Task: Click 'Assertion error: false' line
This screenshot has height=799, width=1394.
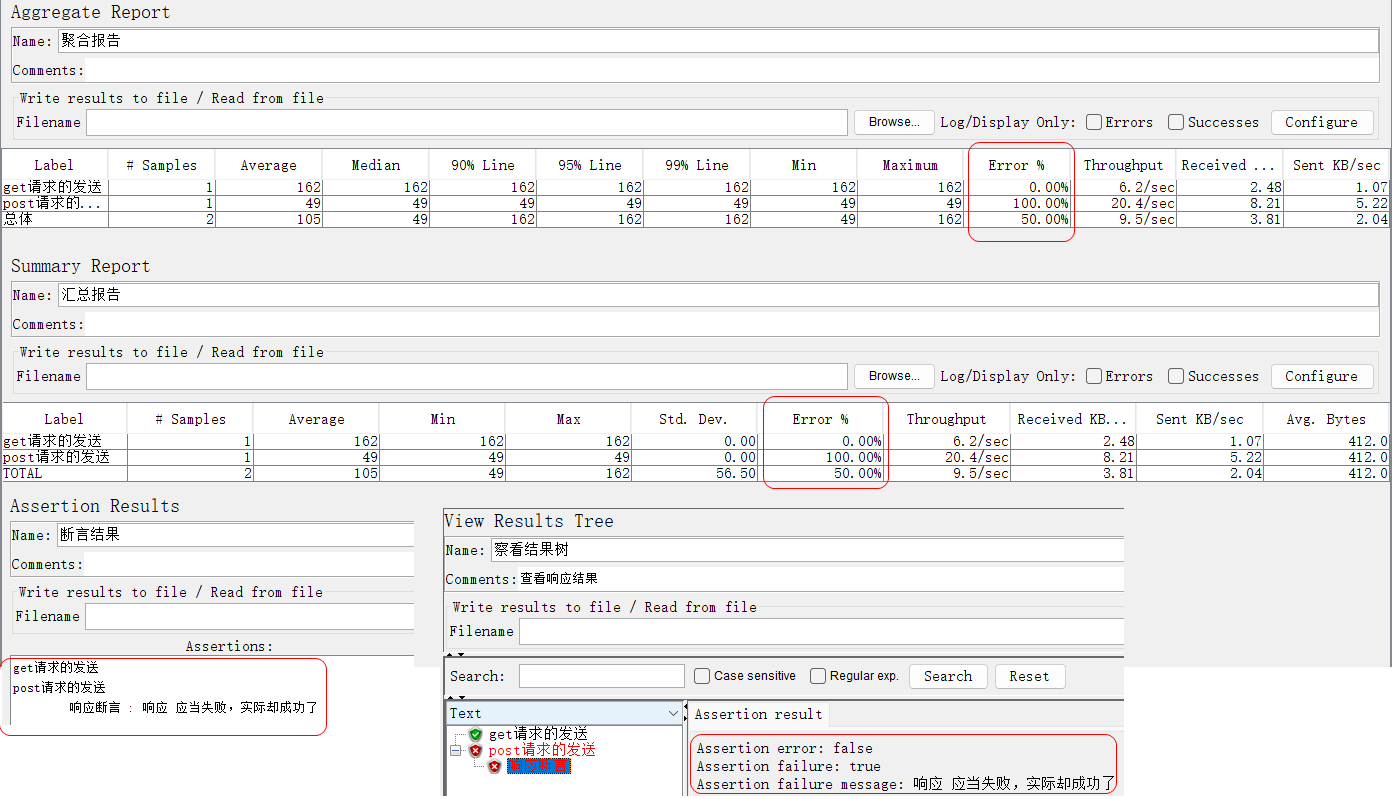Action: click(x=784, y=748)
